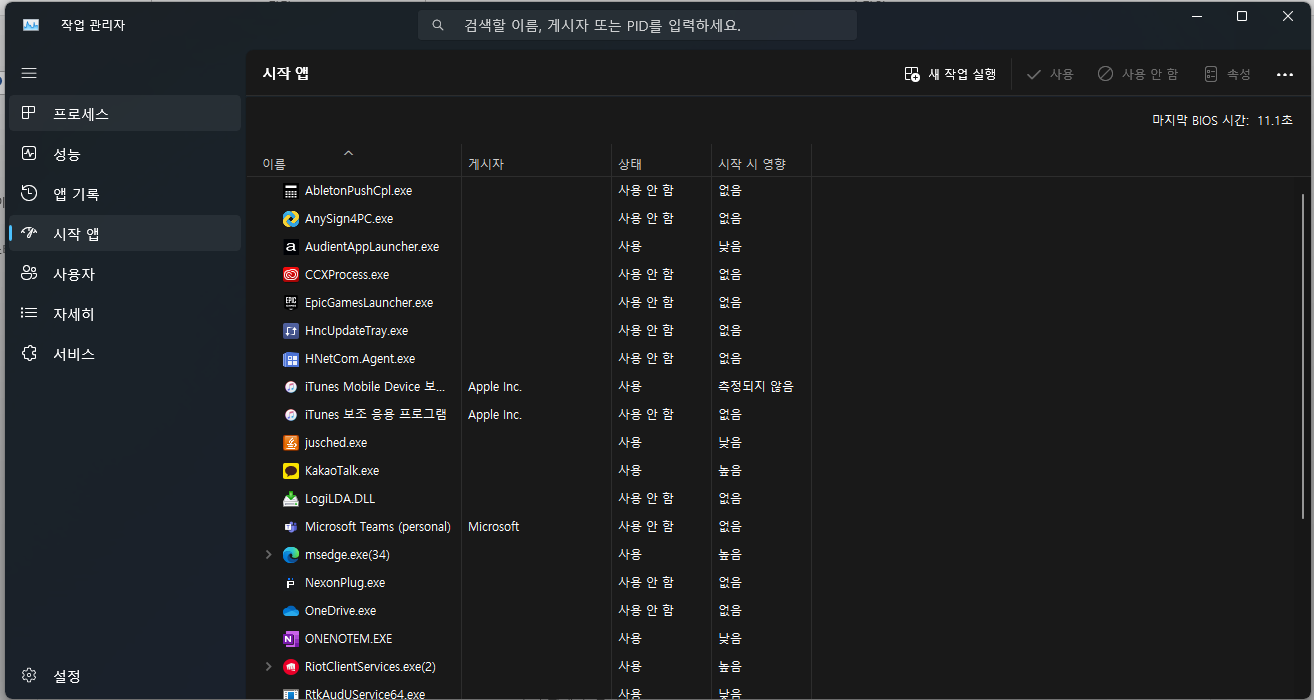1314x700 pixels.
Task: Click Apple Inc. publisher of iTunes Mobile Device
Action: click(495, 386)
